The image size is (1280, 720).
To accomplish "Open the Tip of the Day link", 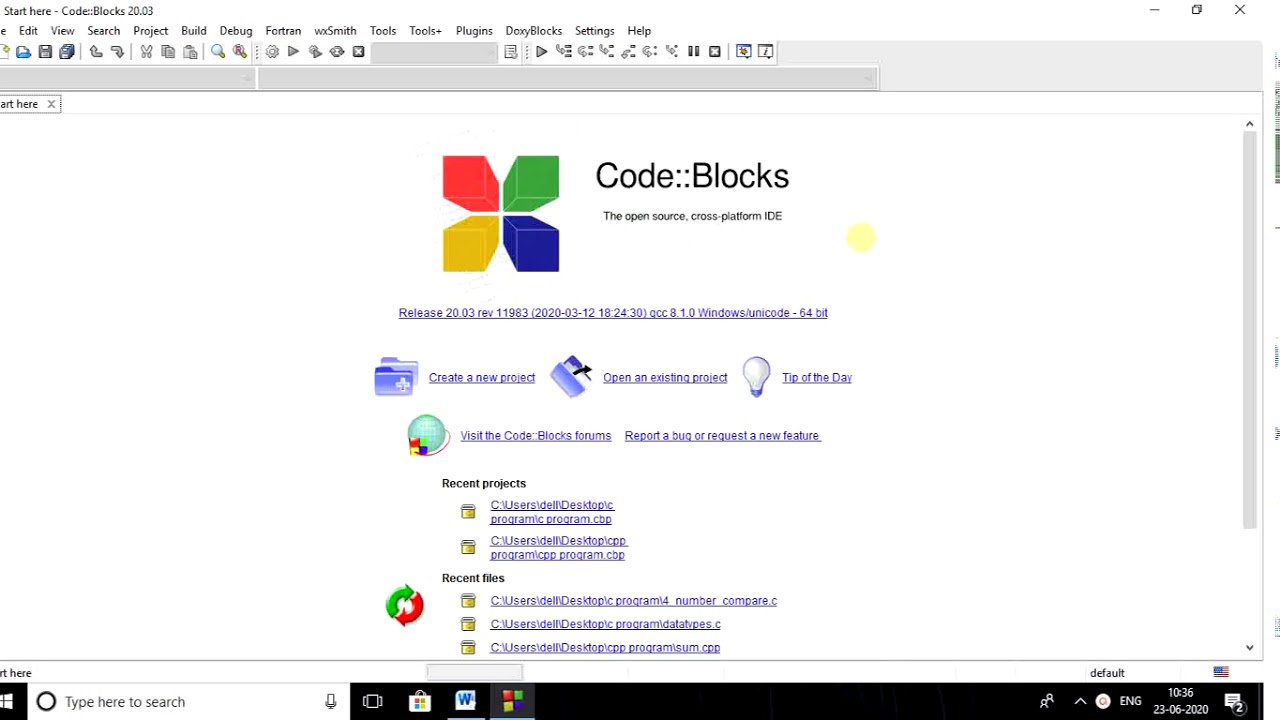I will 817,378.
